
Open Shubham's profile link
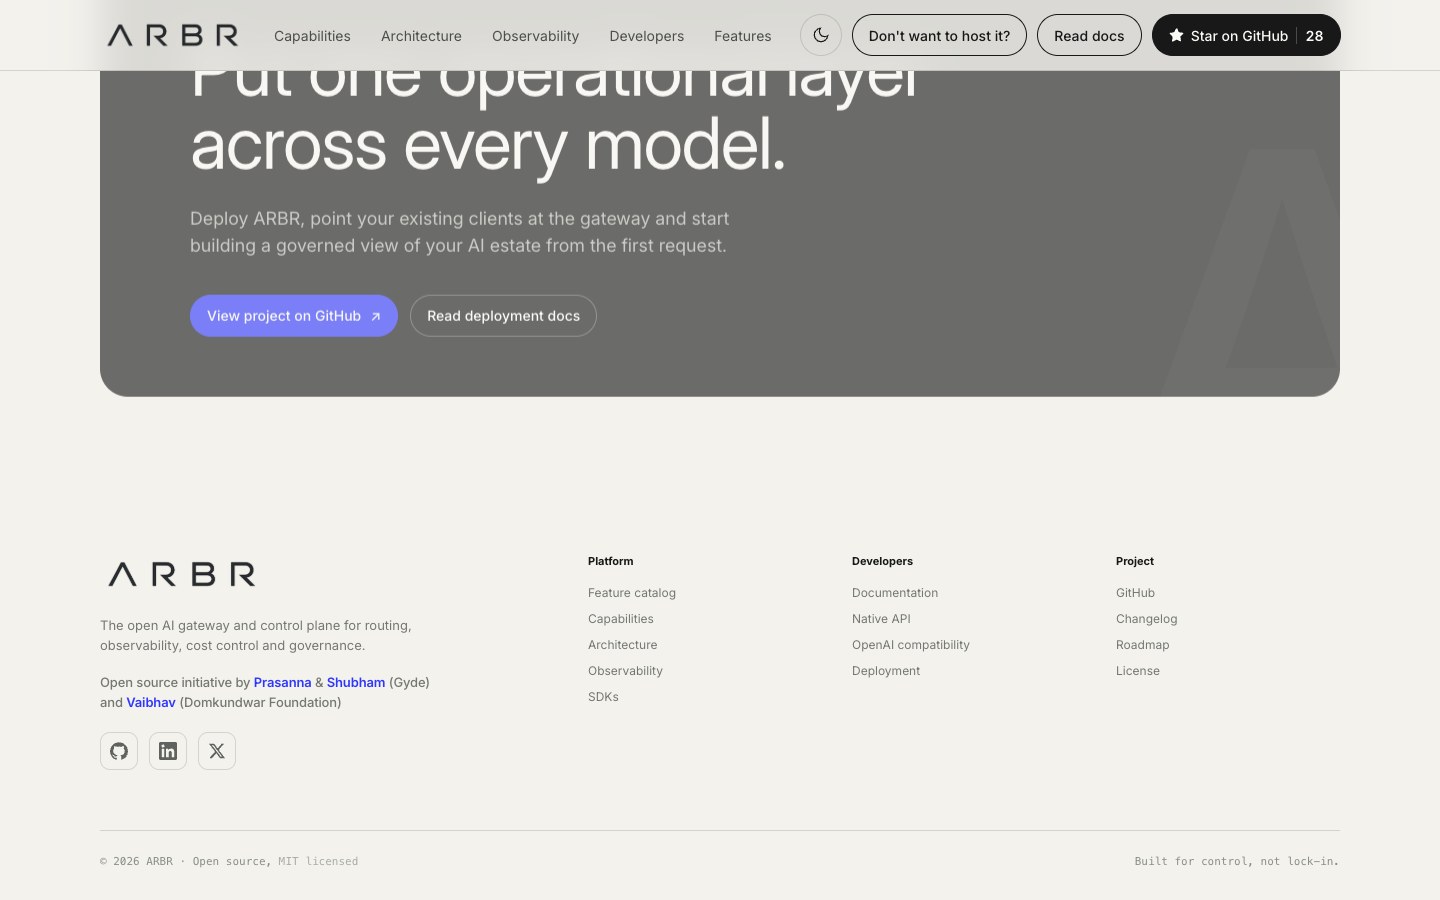tap(356, 682)
